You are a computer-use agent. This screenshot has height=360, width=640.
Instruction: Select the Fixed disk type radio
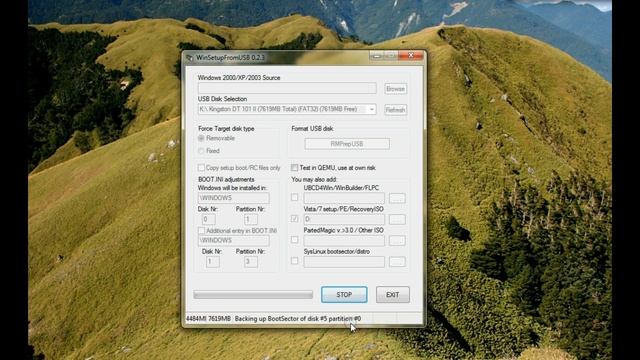[201, 151]
